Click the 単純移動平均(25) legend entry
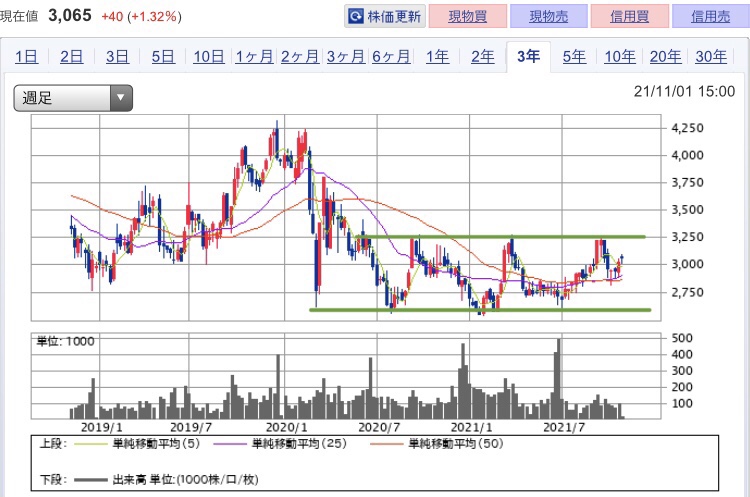This screenshot has width=750, height=497. click(299, 444)
